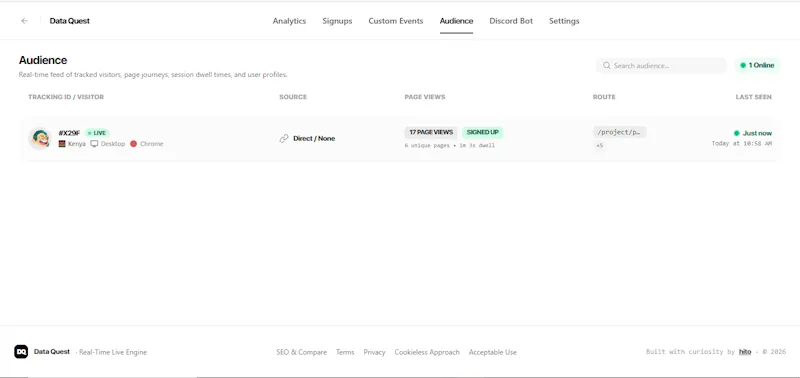Click the hito author link in footer
The height and width of the screenshot is (378, 800).
click(x=745, y=352)
